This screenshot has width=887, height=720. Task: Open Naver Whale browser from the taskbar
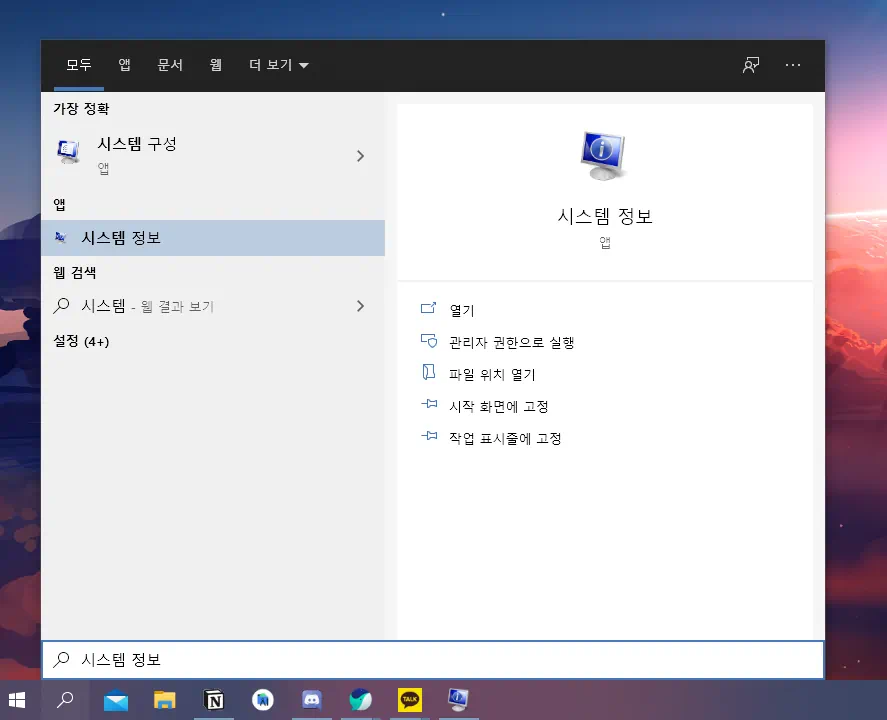[360, 700]
